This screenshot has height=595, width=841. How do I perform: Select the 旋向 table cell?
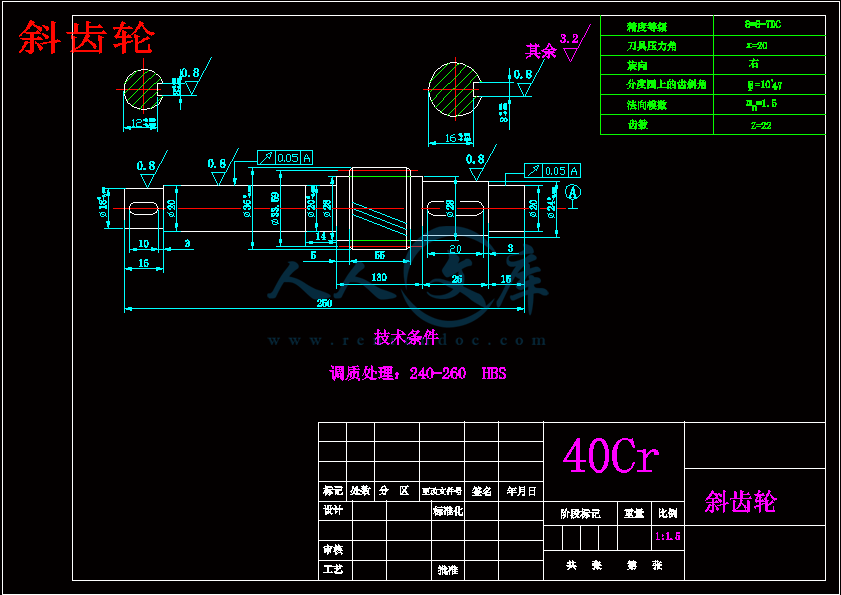click(x=656, y=65)
